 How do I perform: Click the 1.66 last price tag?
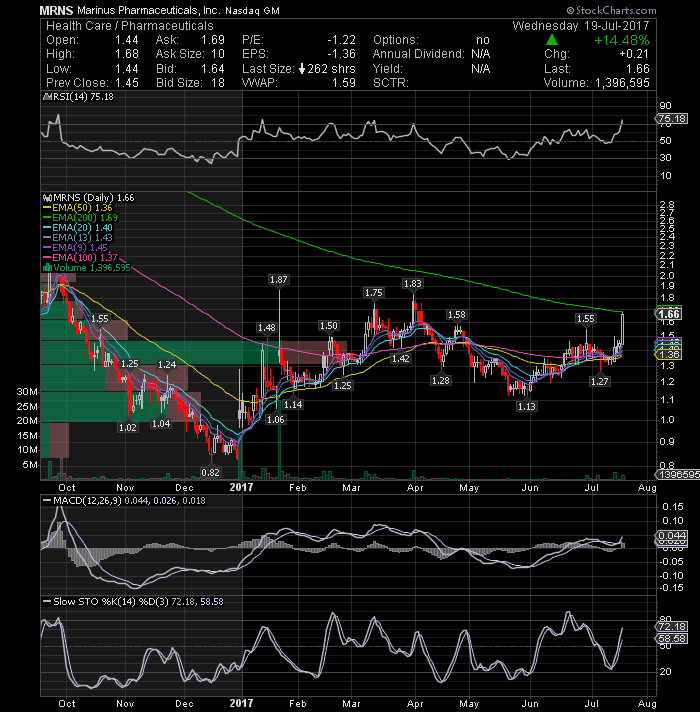click(668, 314)
